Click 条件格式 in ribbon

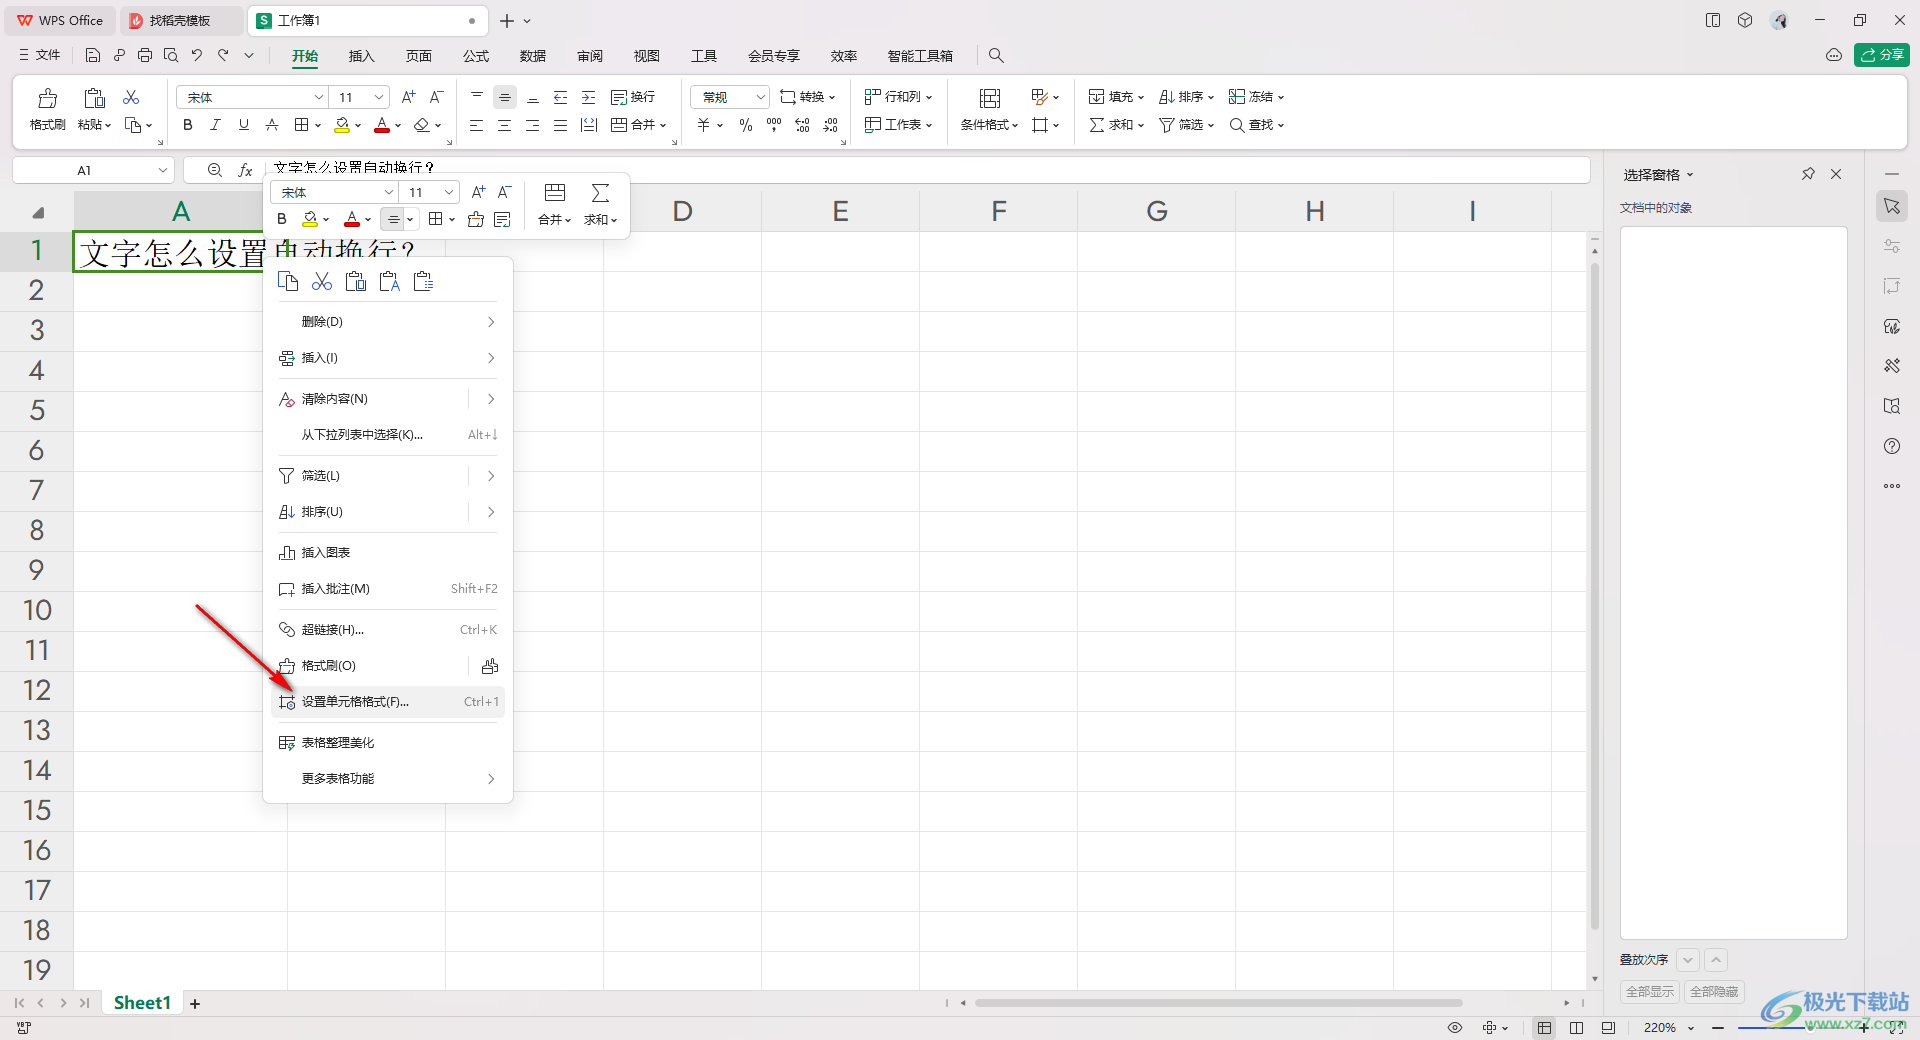point(989,109)
